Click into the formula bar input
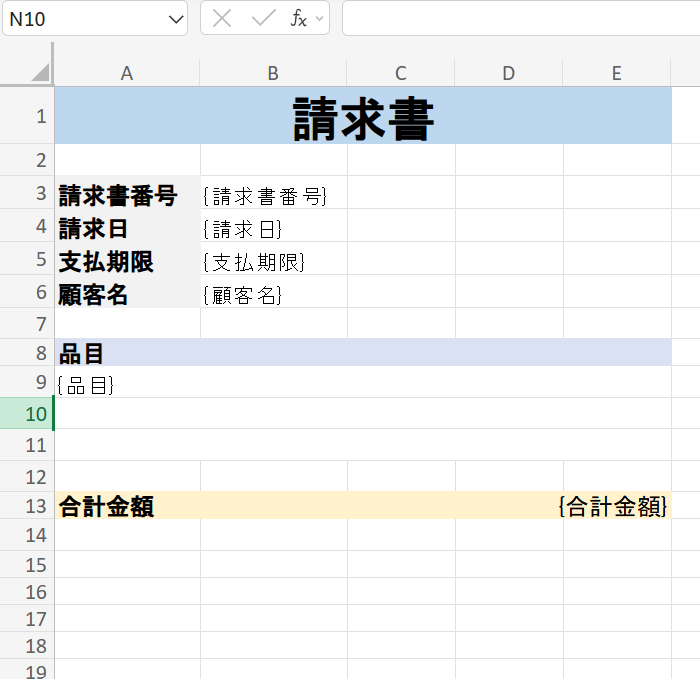The width and height of the screenshot is (700, 679). 521,18
